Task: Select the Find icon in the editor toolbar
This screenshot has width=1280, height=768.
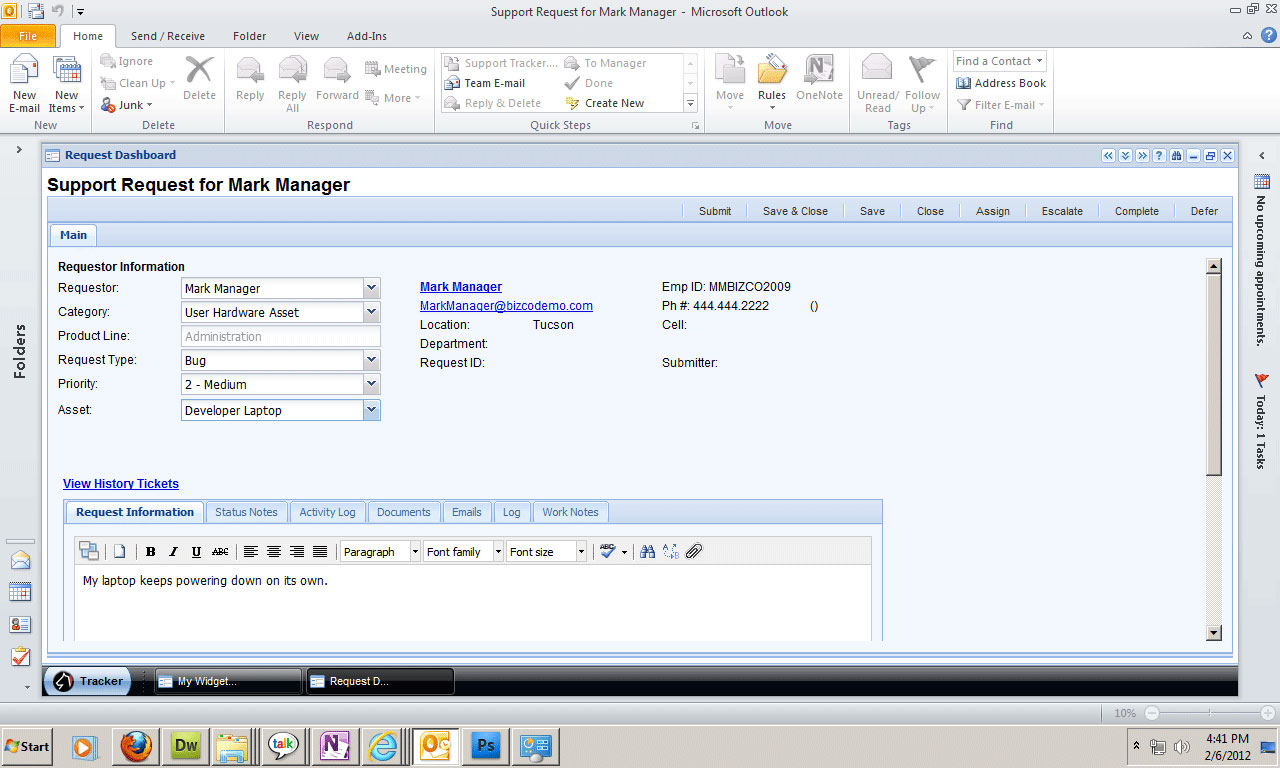Action: click(647, 551)
